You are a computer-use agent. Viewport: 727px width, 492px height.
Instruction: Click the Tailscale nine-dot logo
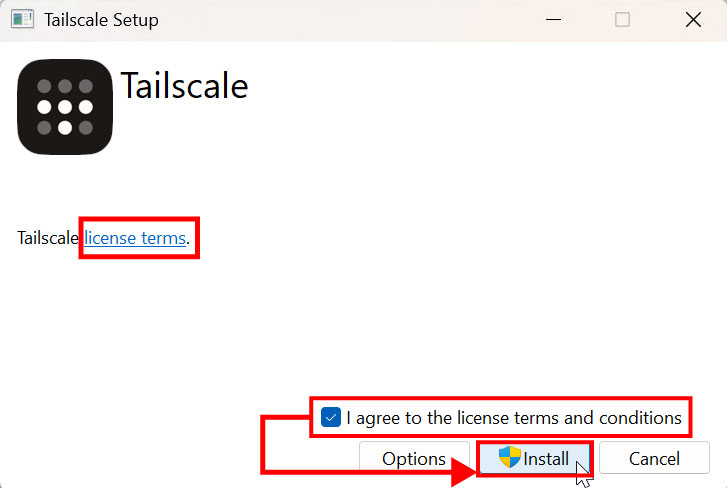click(x=65, y=107)
